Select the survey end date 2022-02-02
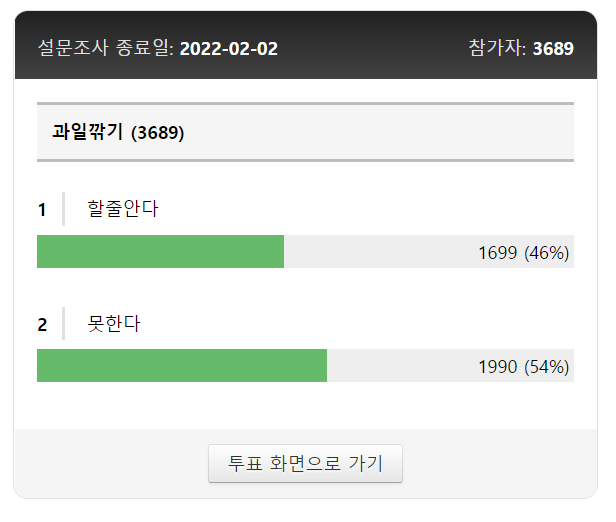616x522 pixels. pos(229,48)
